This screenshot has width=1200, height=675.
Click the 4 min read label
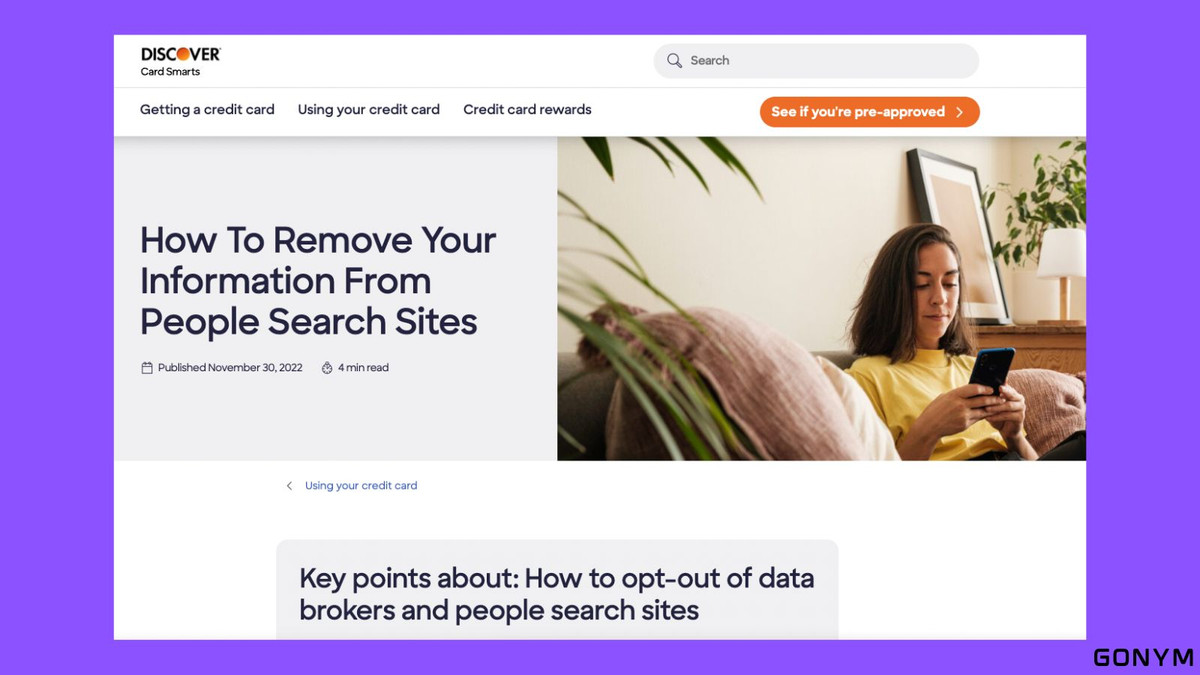pyautogui.click(x=363, y=368)
